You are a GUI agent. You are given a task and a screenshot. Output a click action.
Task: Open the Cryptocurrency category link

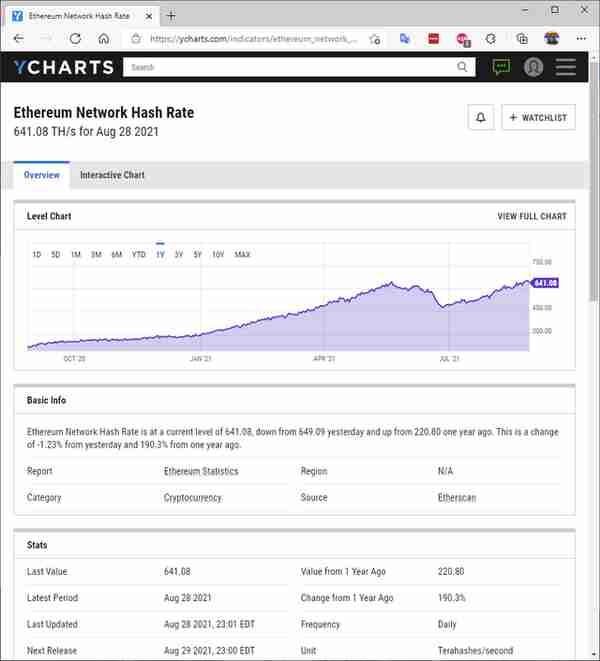tap(193, 498)
